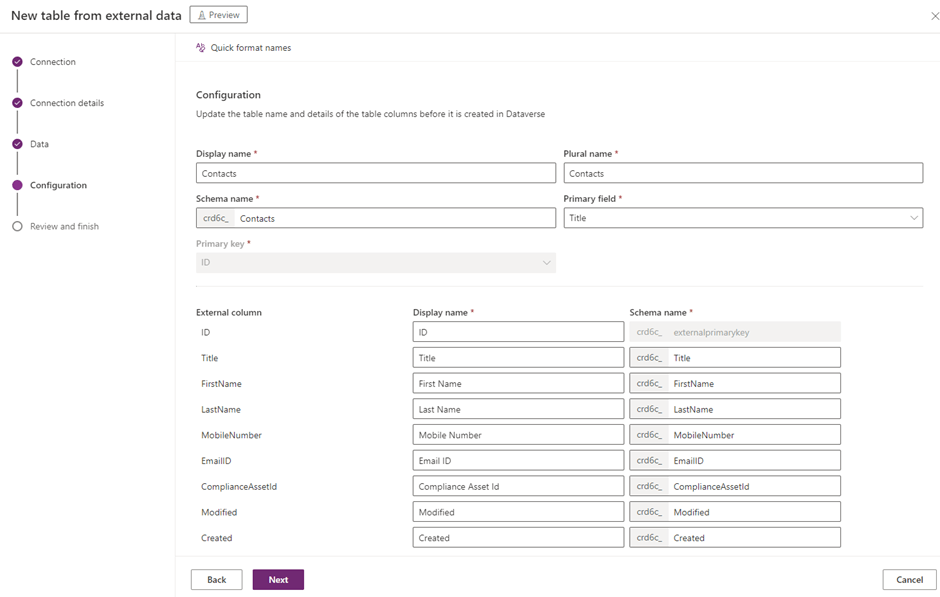This screenshot has width=940, height=597.
Task: Open the Primary field dropdown
Action: [x=742, y=218]
